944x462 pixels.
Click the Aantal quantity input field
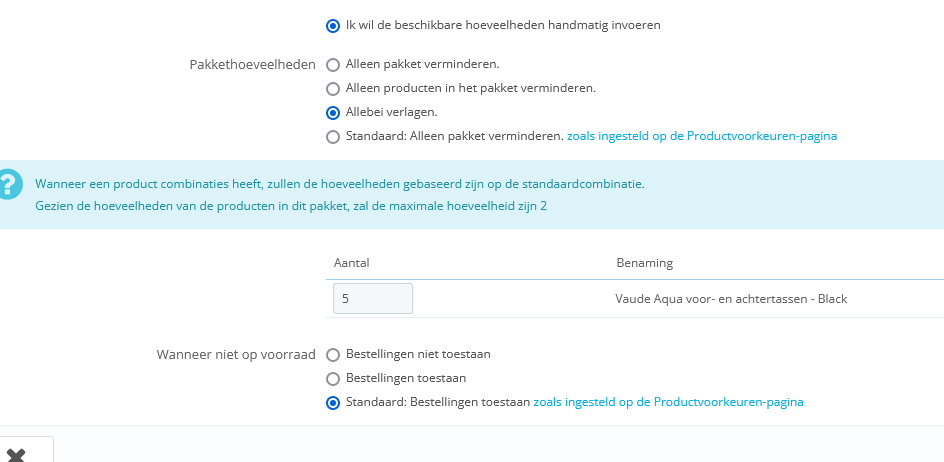pos(372,299)
